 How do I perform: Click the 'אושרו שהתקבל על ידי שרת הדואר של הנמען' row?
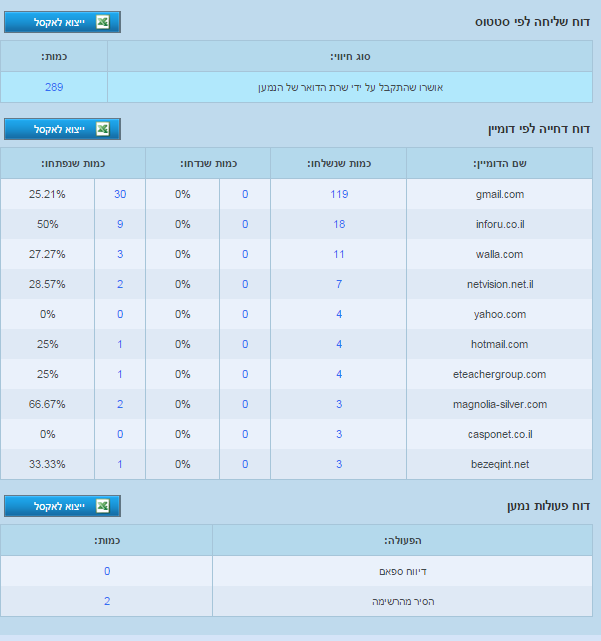click(x=296, y=87)
